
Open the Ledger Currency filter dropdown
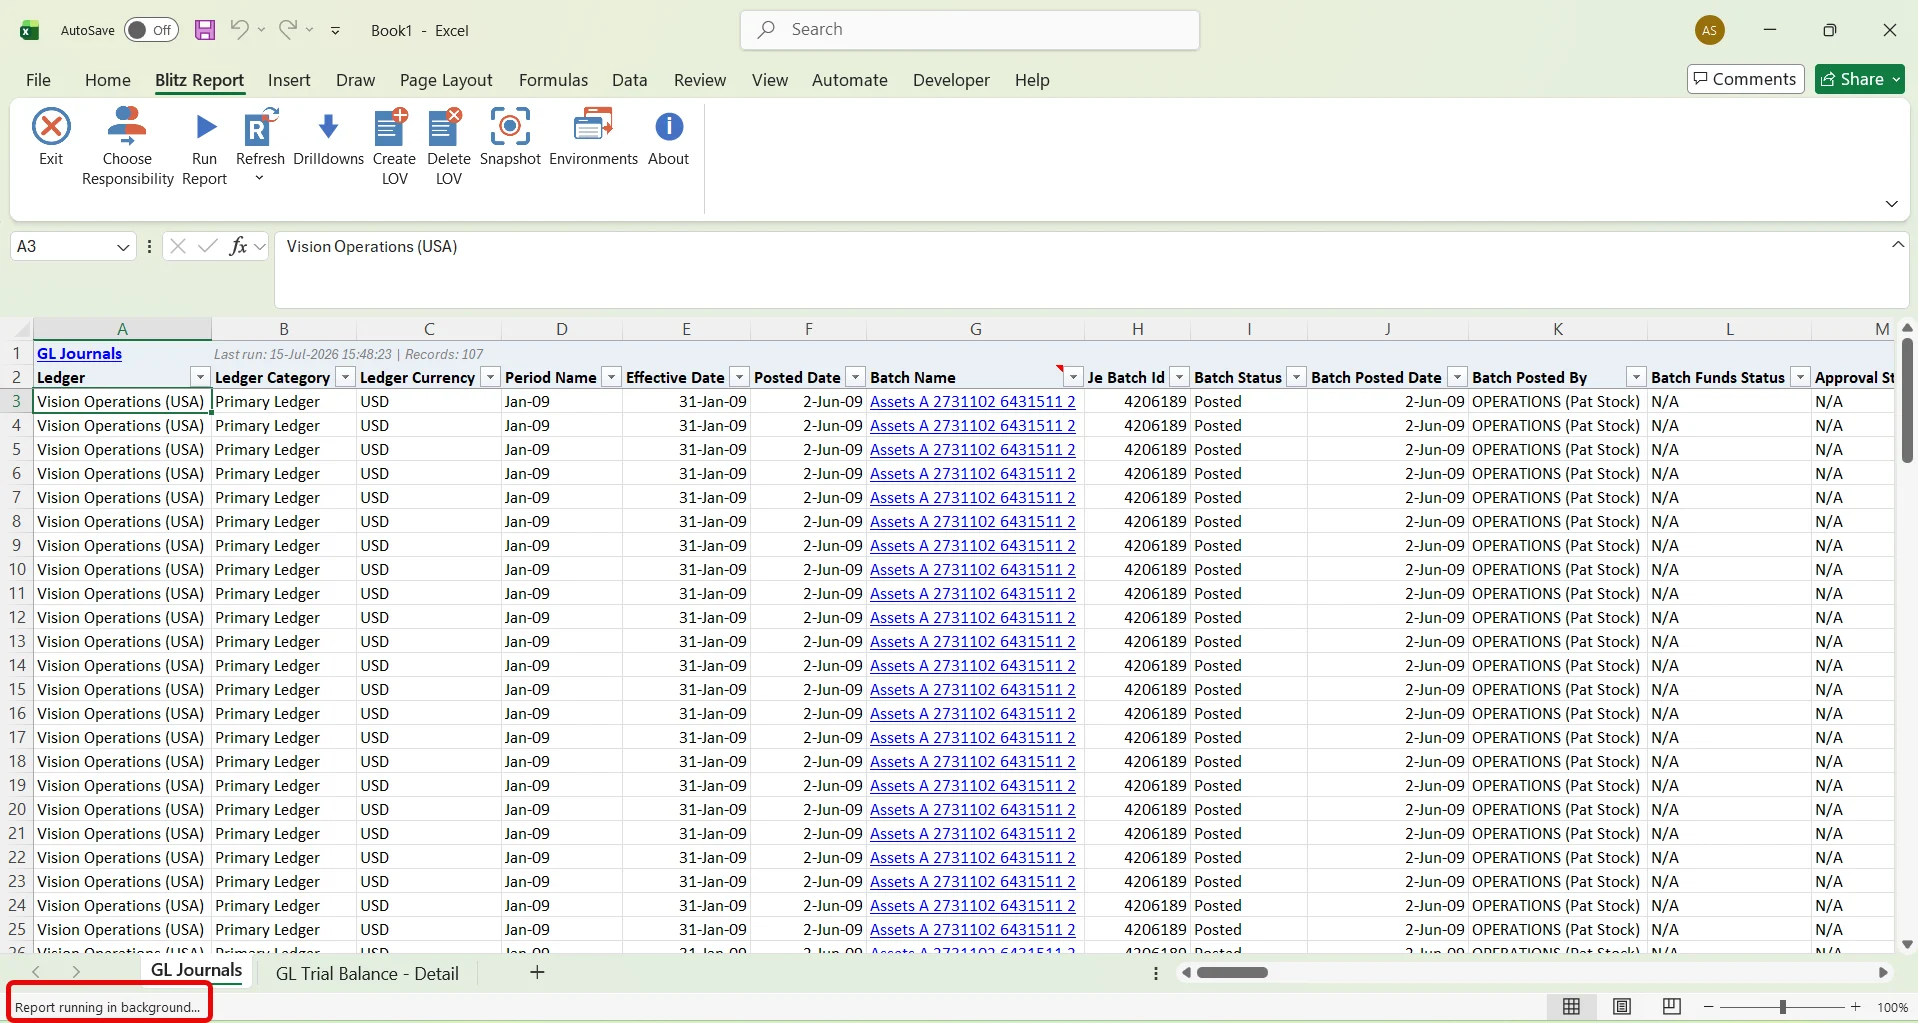tap(490, 377)
